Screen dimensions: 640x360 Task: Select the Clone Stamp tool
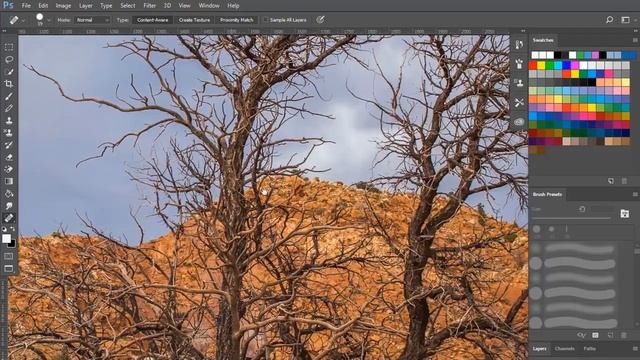[x=9, y=120]
